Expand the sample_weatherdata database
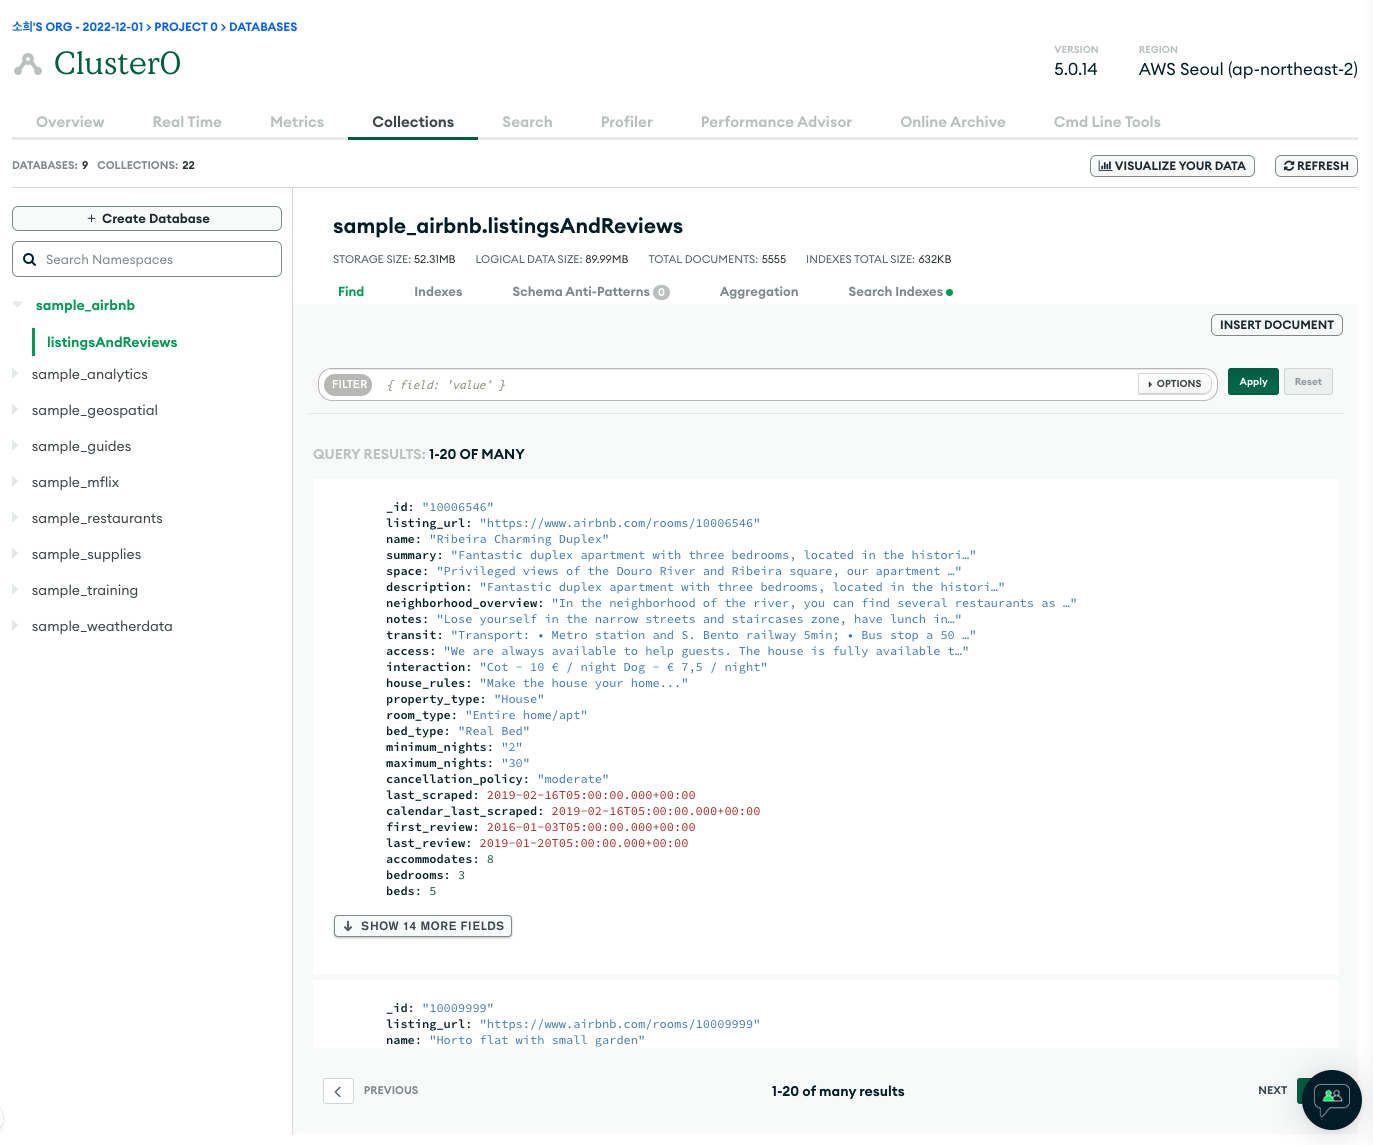Image resolution: width=1373 pixels, height=1145 pixels. (x=15, y=626)
